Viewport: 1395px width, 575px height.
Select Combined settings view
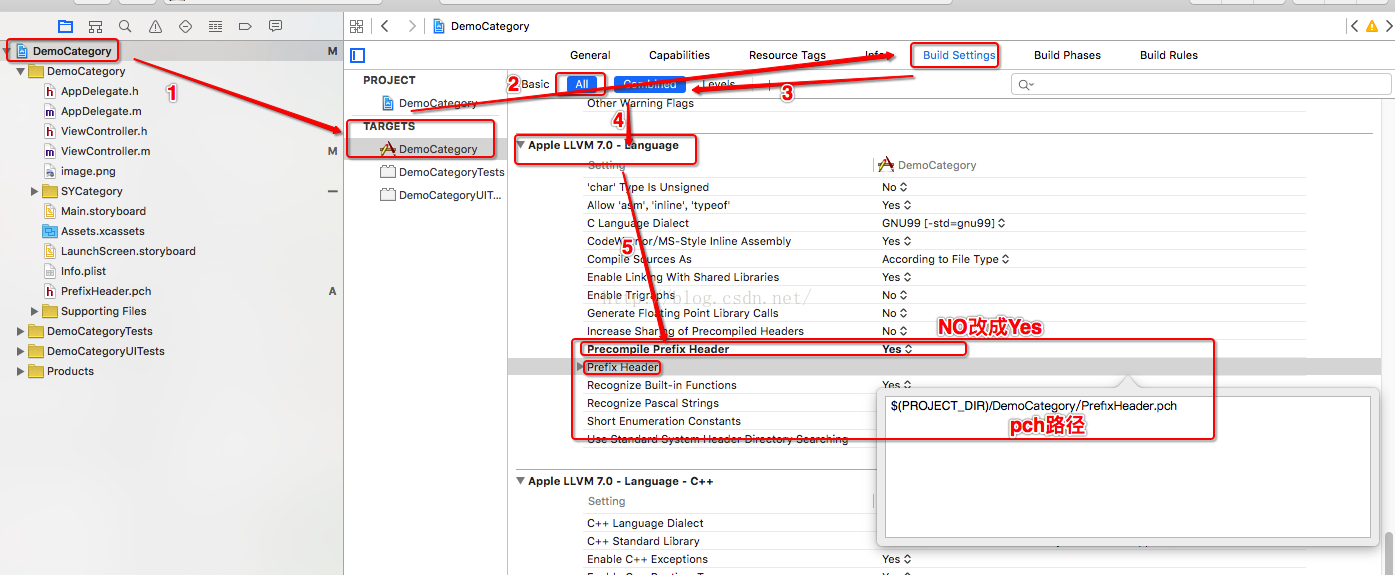coord(650,84)
